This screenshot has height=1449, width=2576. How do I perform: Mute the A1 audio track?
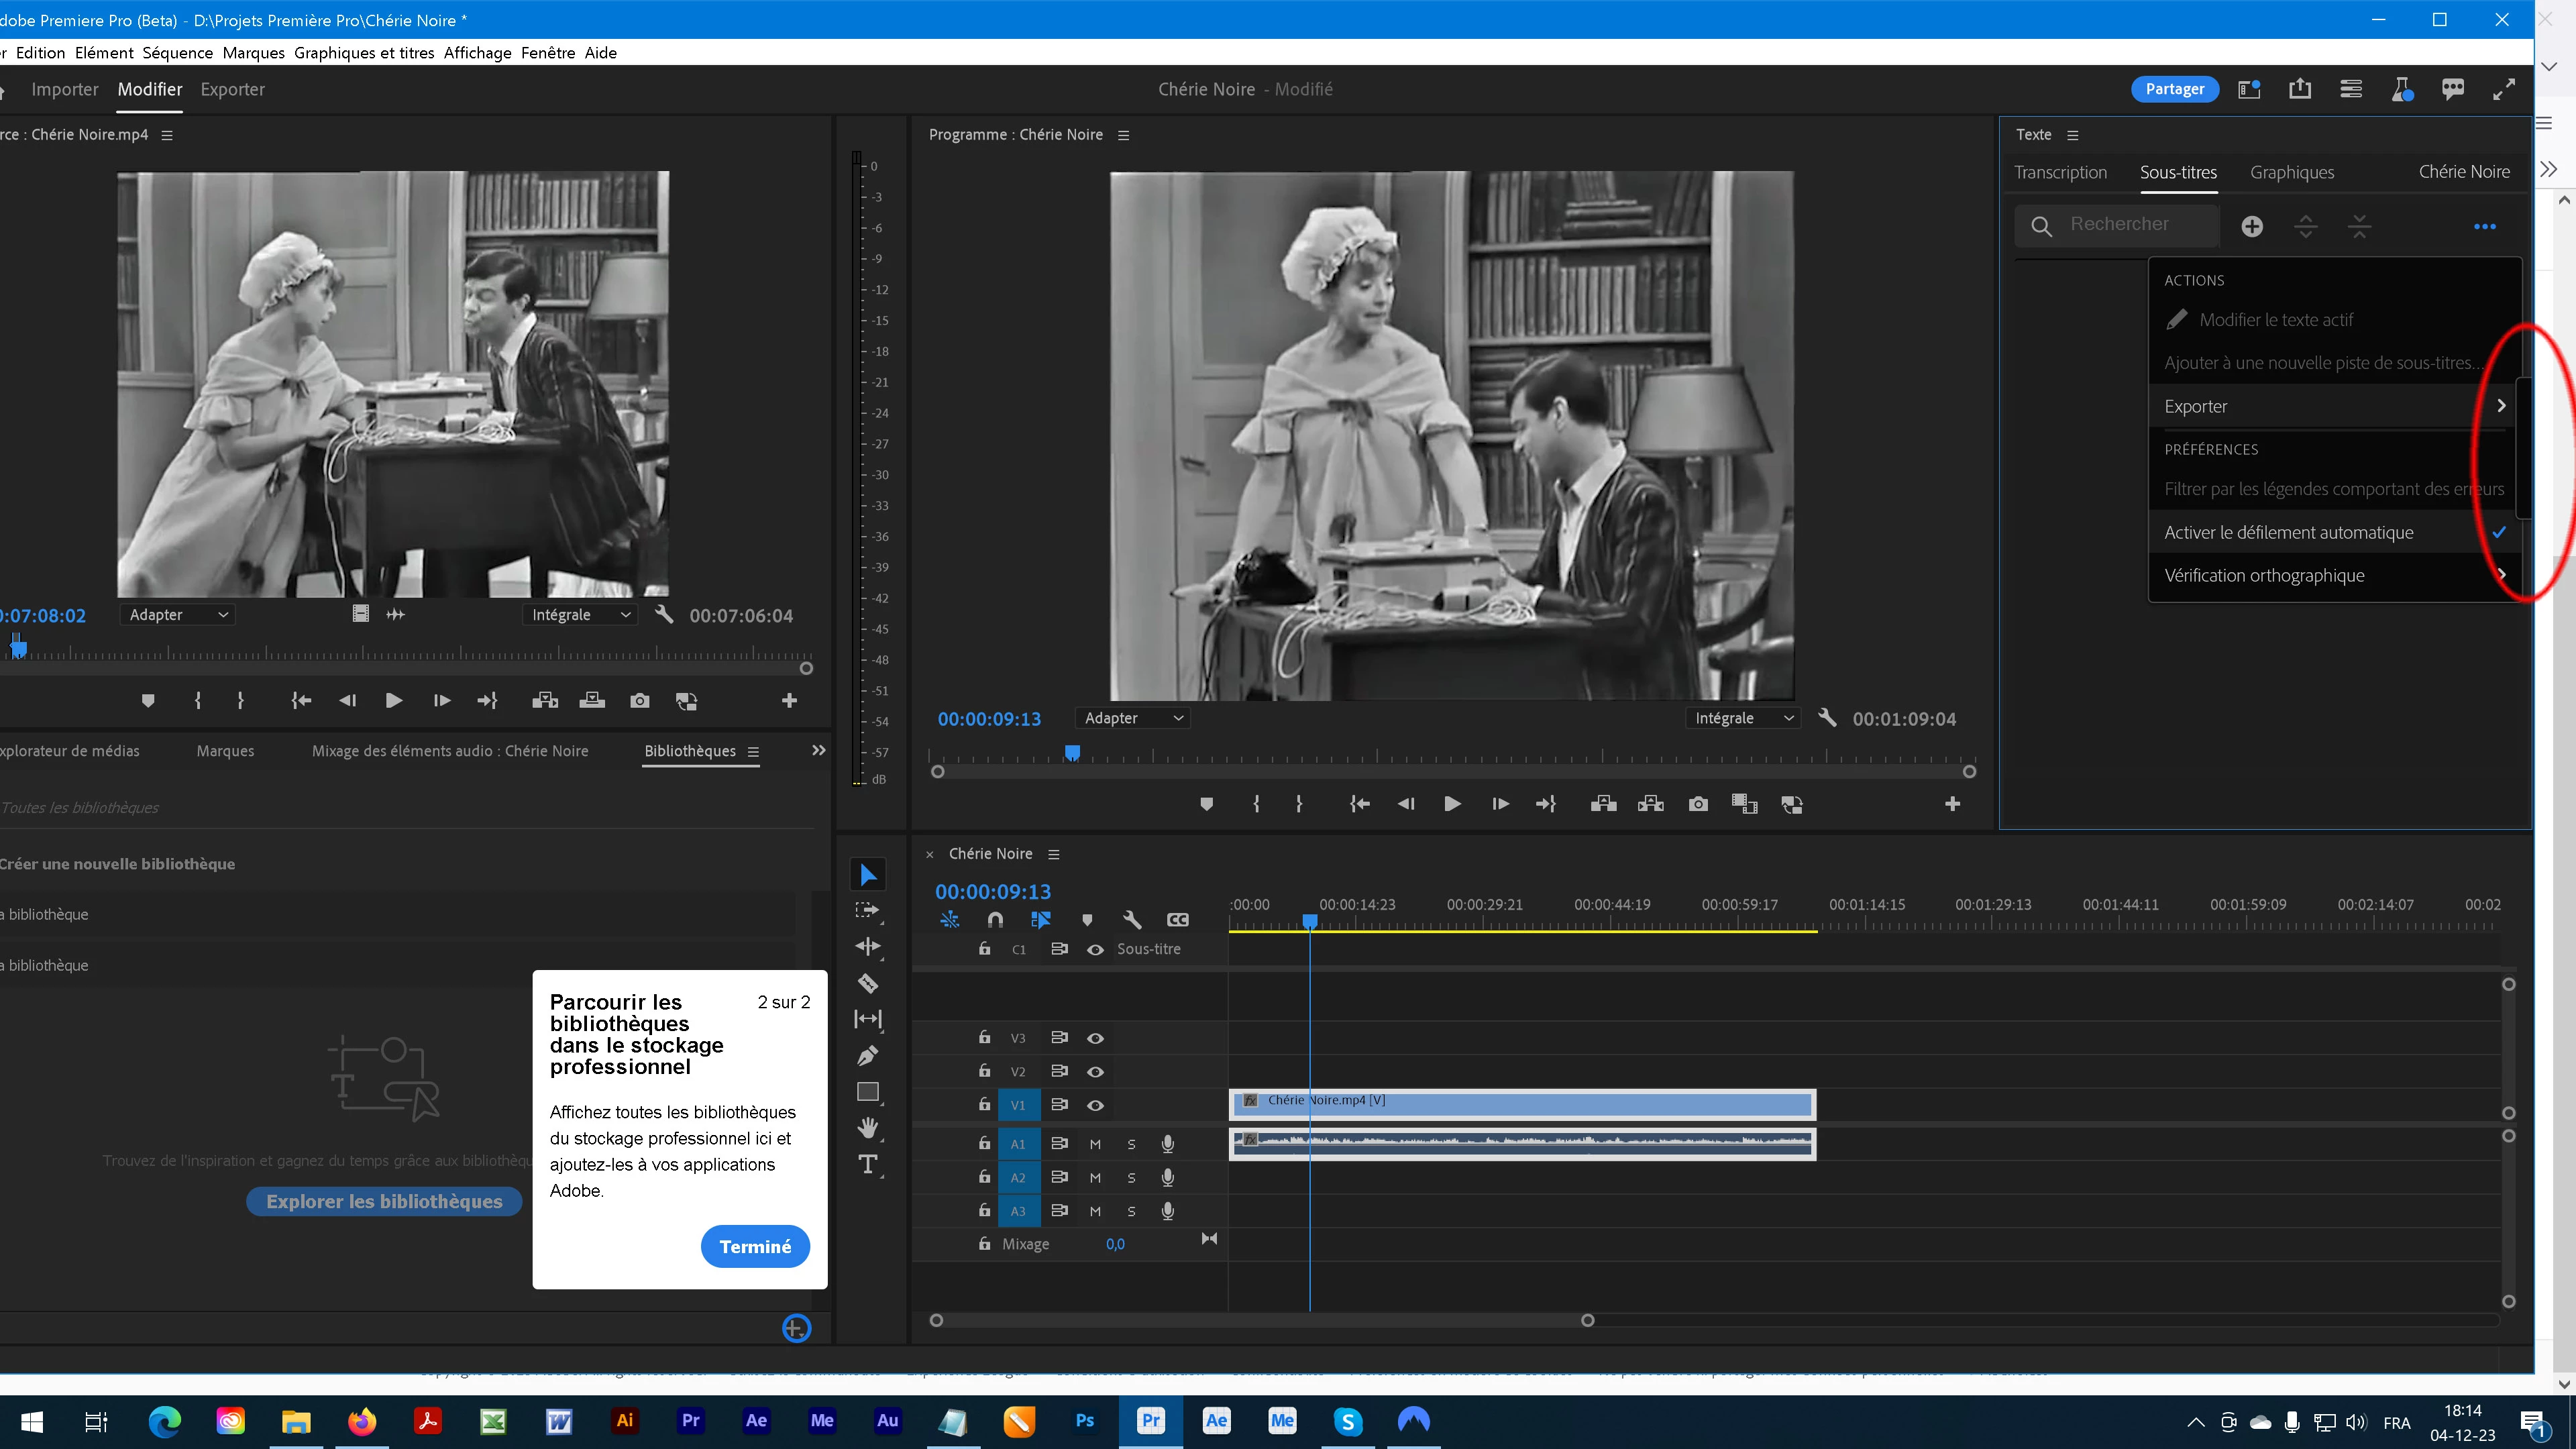(x=1095, y=1144)
